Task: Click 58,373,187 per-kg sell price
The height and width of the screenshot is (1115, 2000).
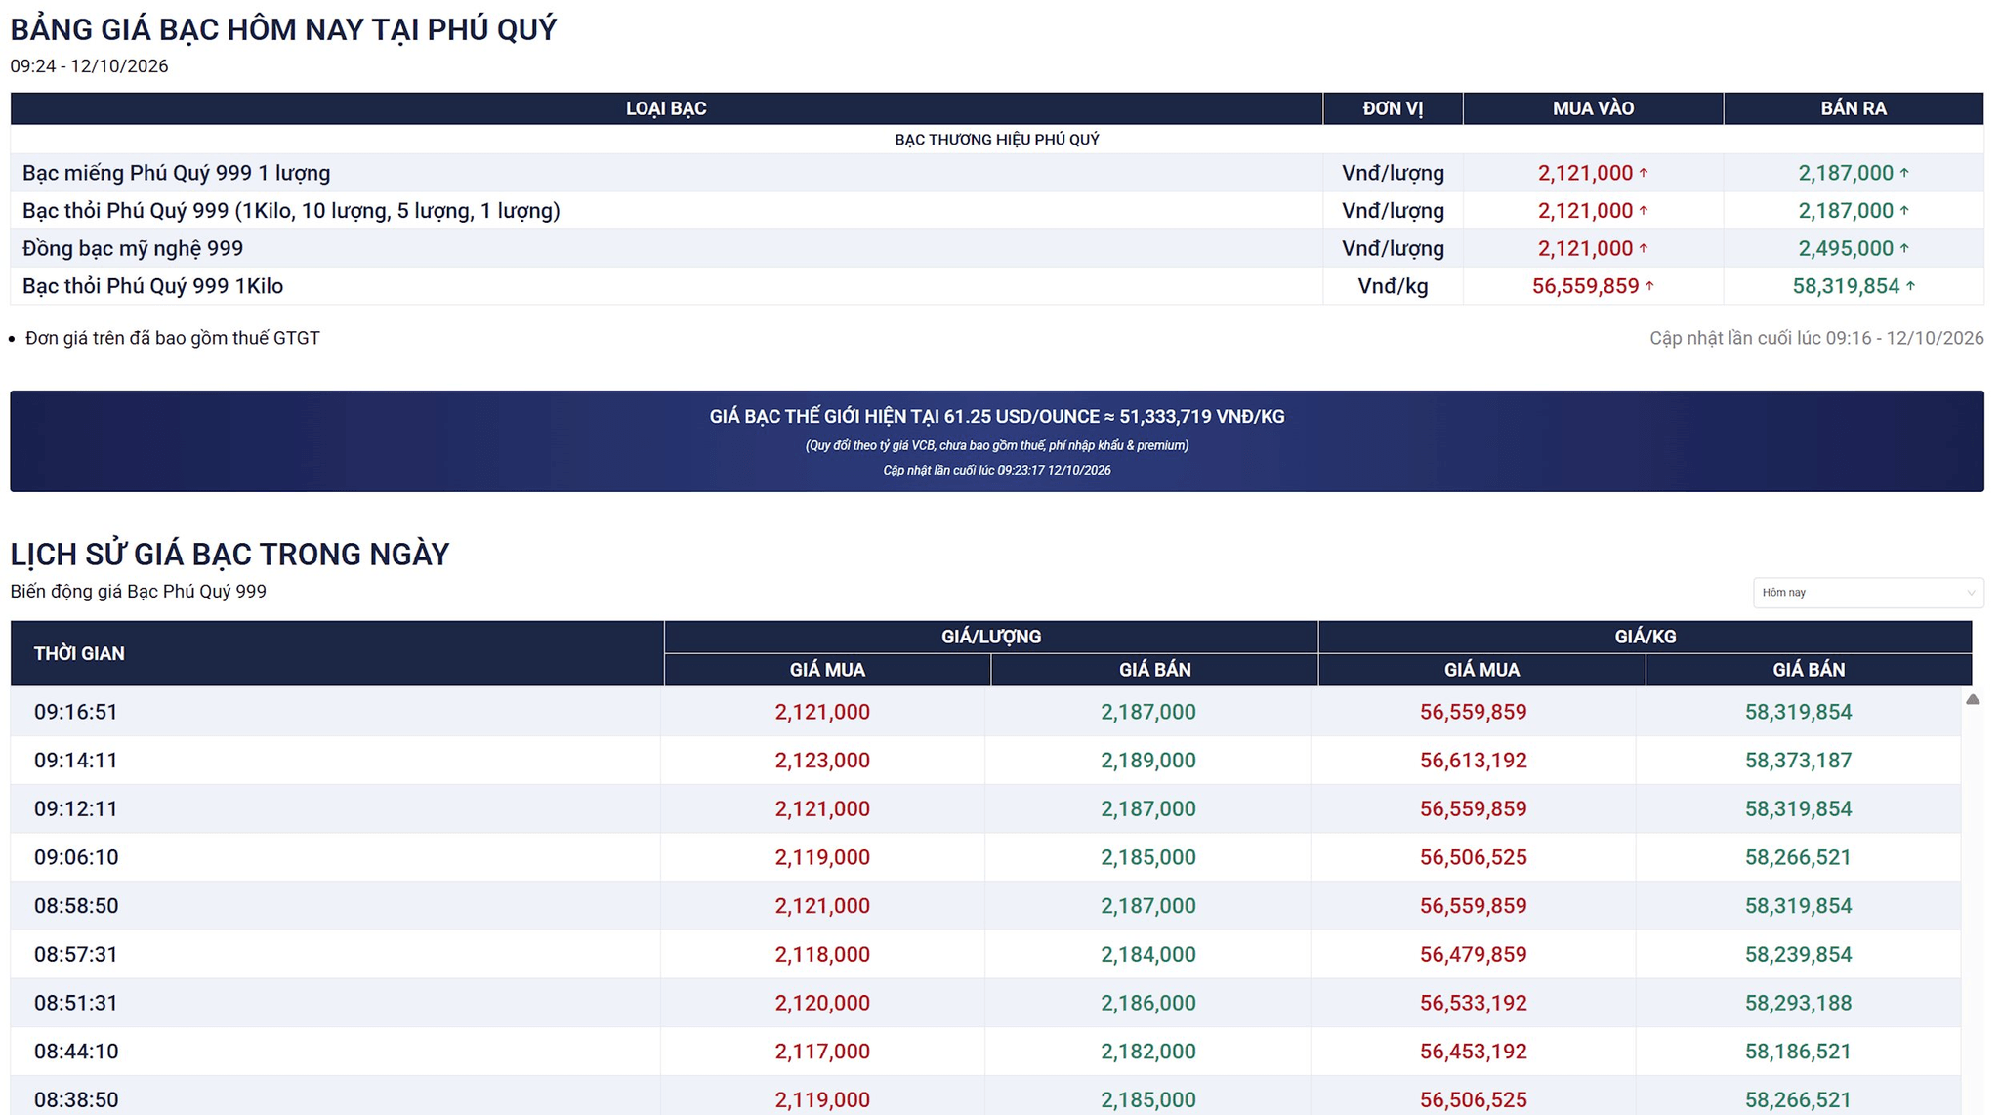Action: point(1798,760)
